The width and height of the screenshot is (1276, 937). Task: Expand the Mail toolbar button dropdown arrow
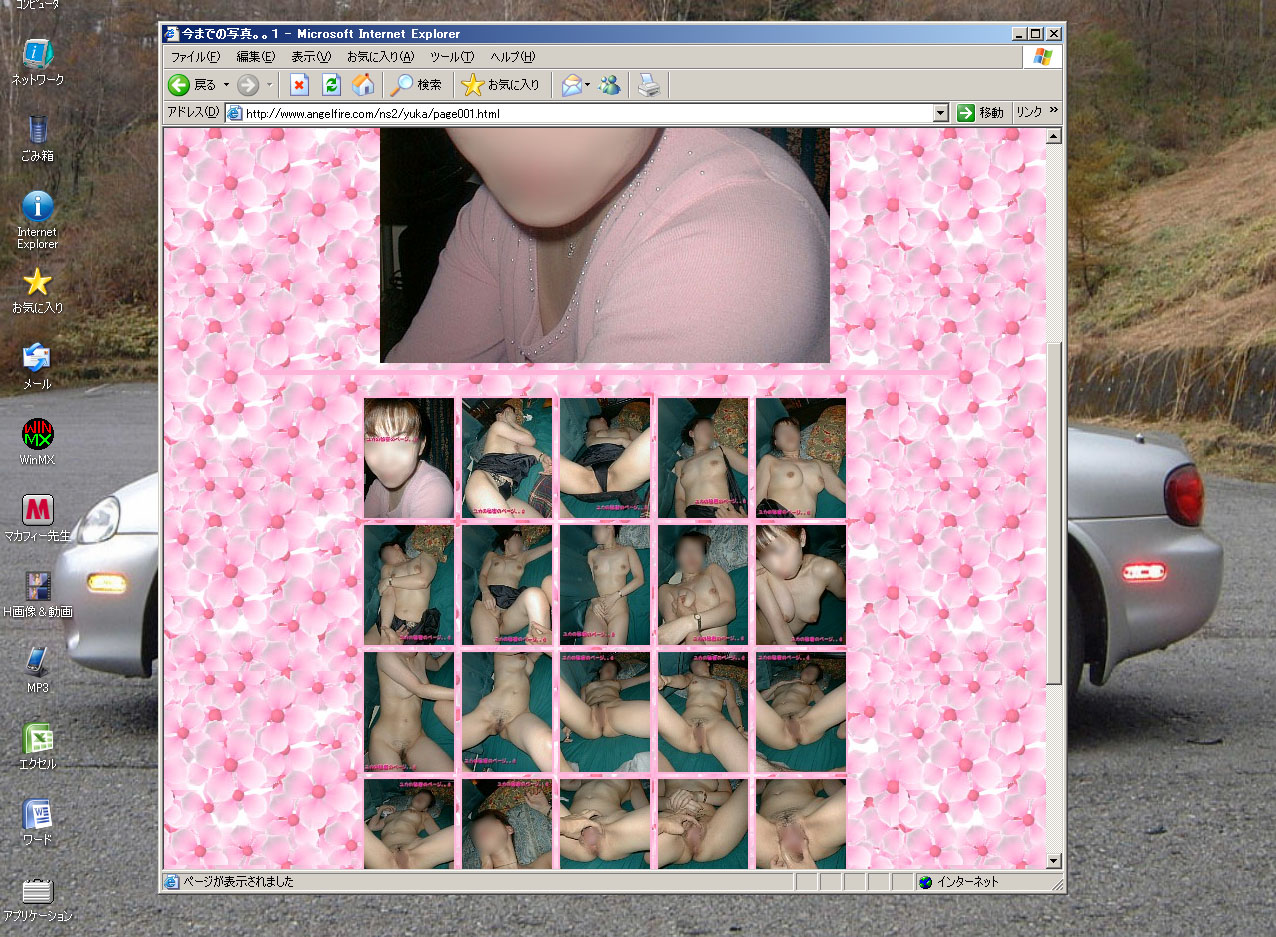click(588, 85)
